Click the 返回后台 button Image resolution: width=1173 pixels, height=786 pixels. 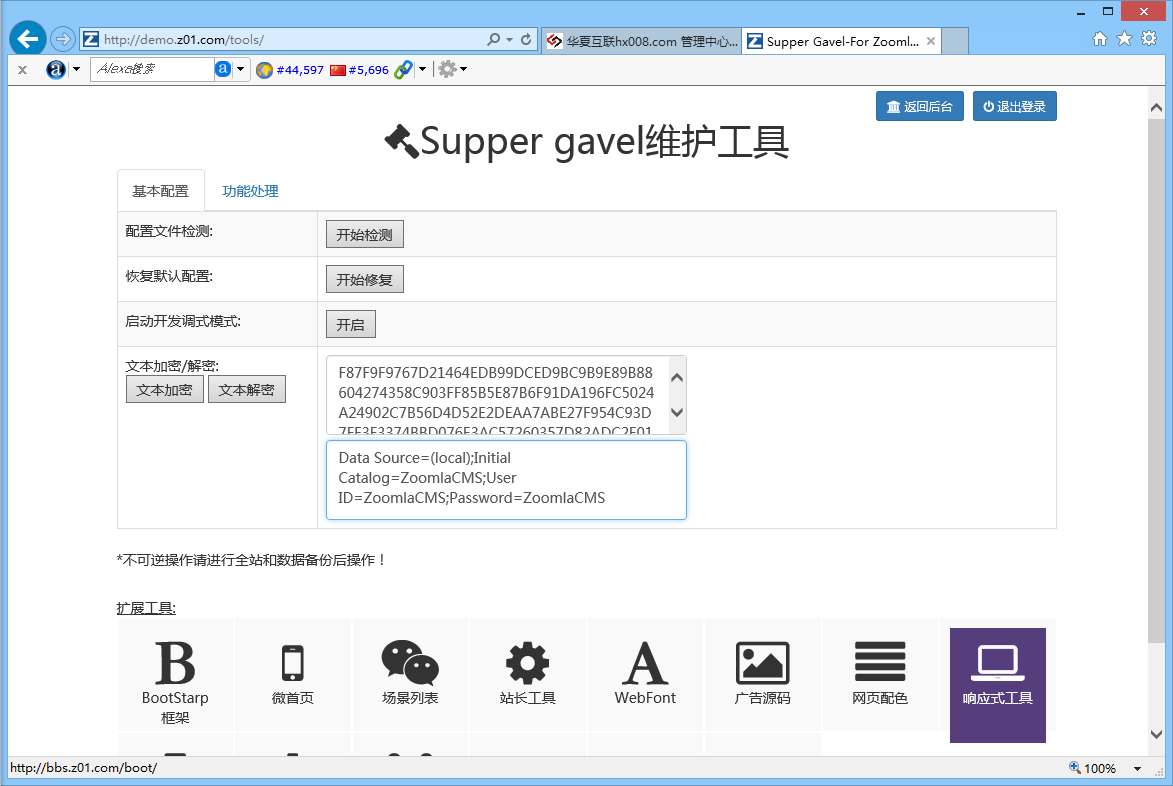(x=919, y=106)
